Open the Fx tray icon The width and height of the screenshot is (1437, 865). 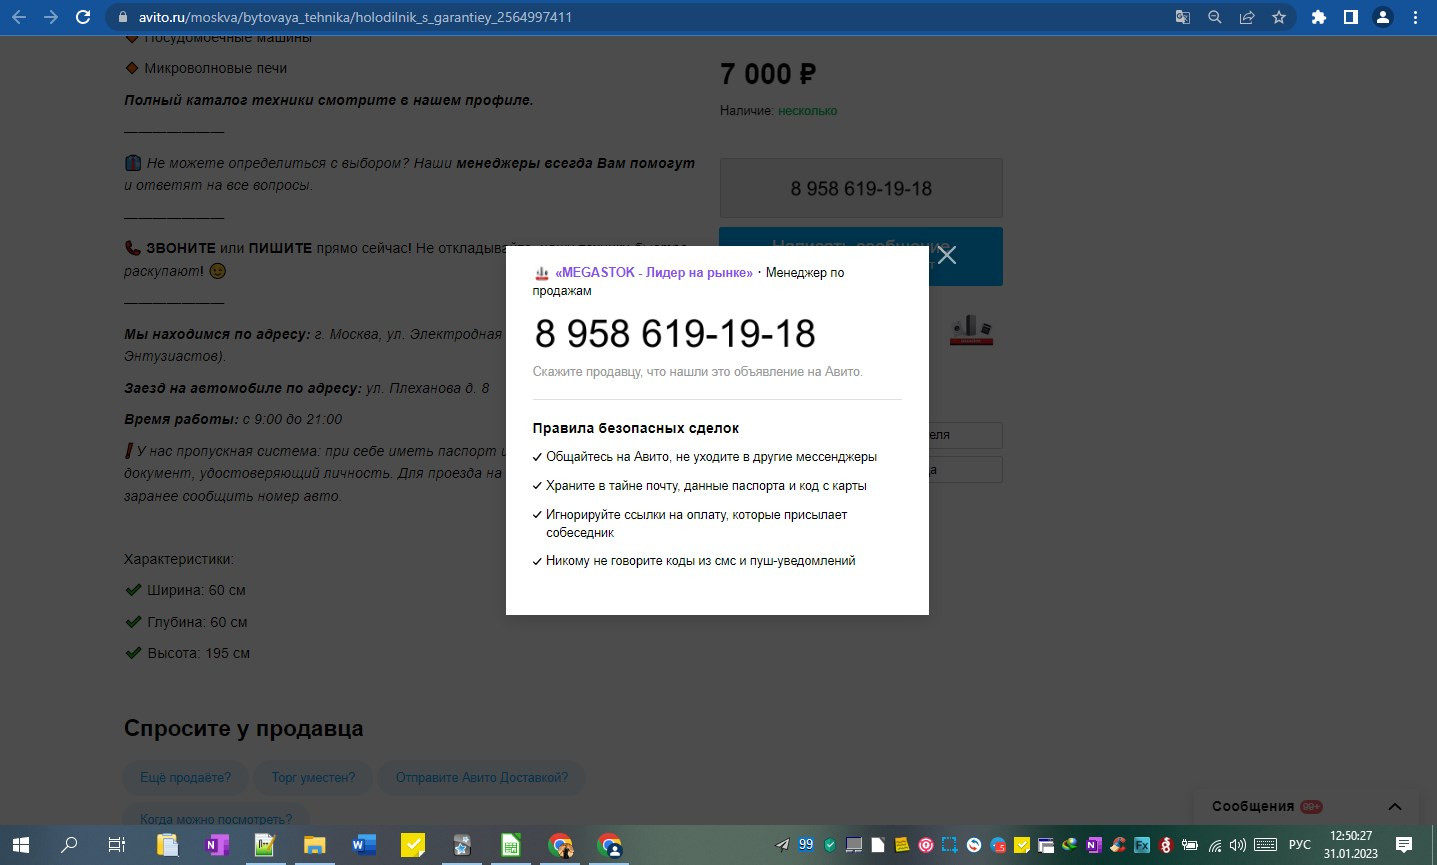point(1142,845)
